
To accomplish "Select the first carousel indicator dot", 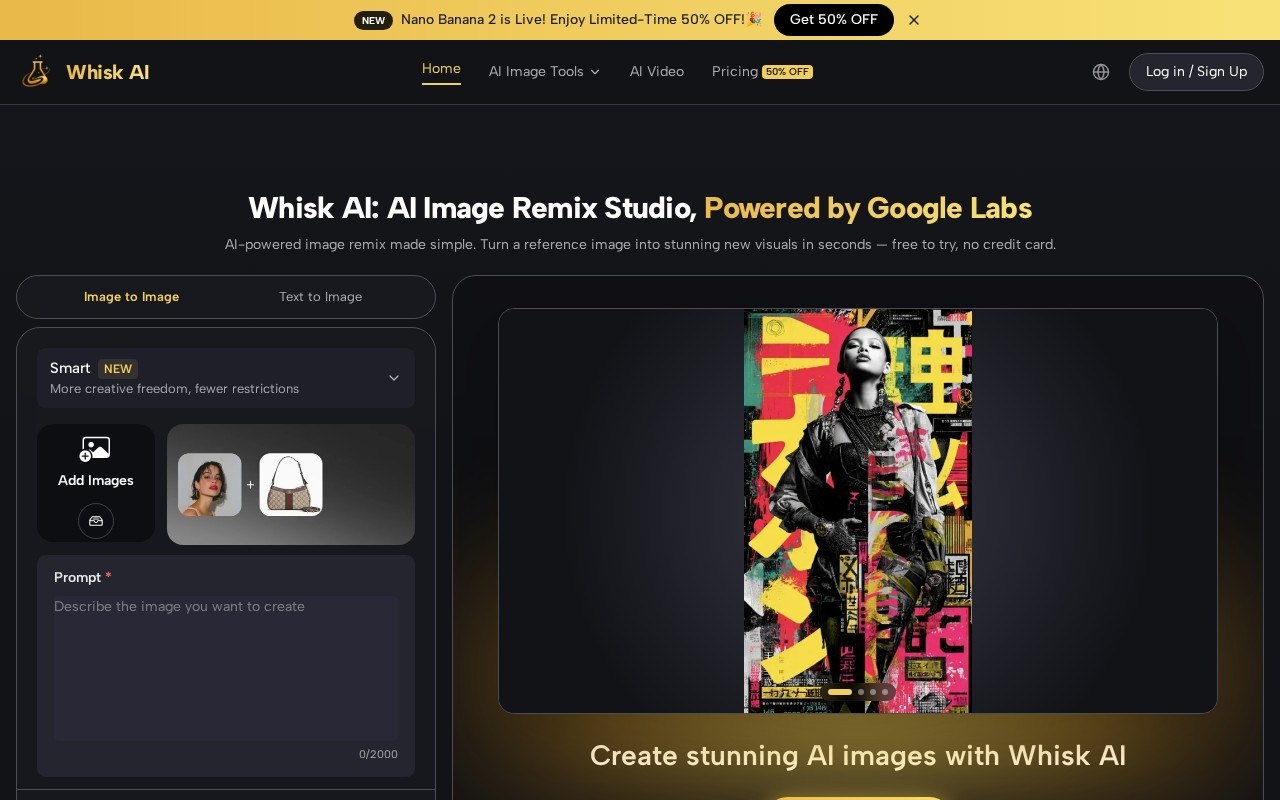I will tap(840, 692).
